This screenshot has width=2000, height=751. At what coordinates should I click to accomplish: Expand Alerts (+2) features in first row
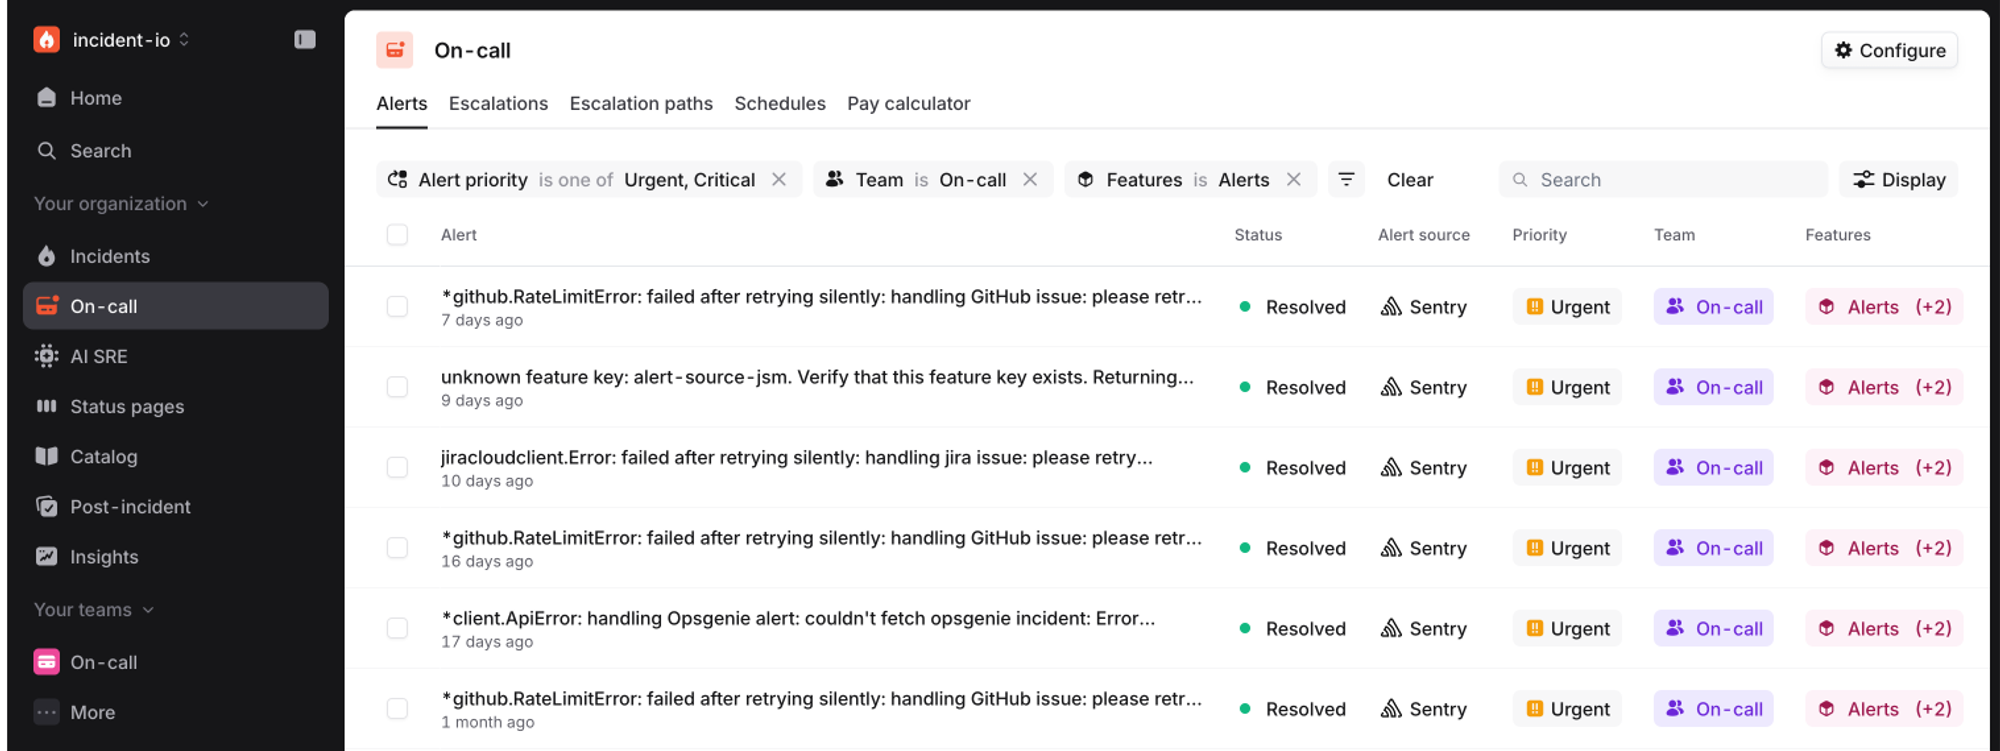pyautogui.click(x=1885, y=307)
